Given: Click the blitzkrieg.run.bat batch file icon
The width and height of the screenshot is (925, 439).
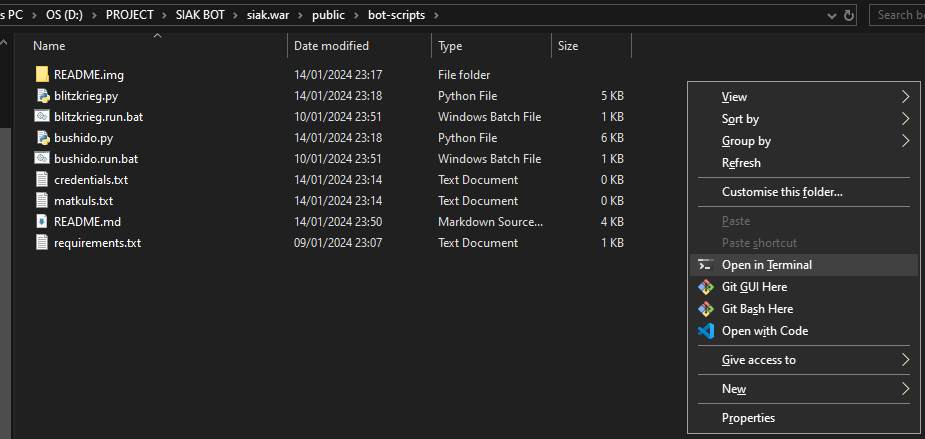Looking at the screenshot, I should pos(42,117).
